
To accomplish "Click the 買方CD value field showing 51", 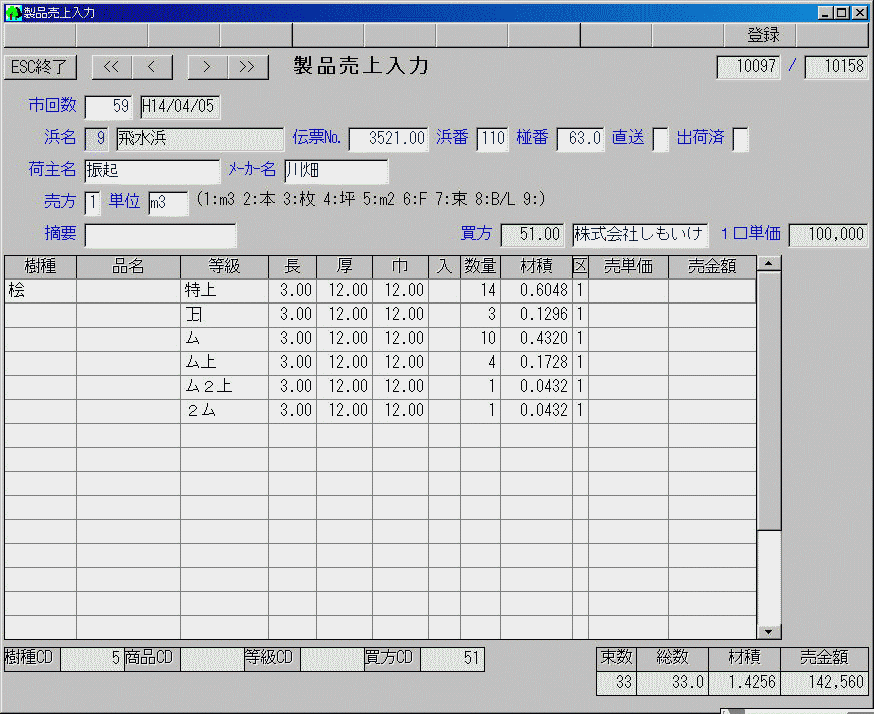I will 452,659.
